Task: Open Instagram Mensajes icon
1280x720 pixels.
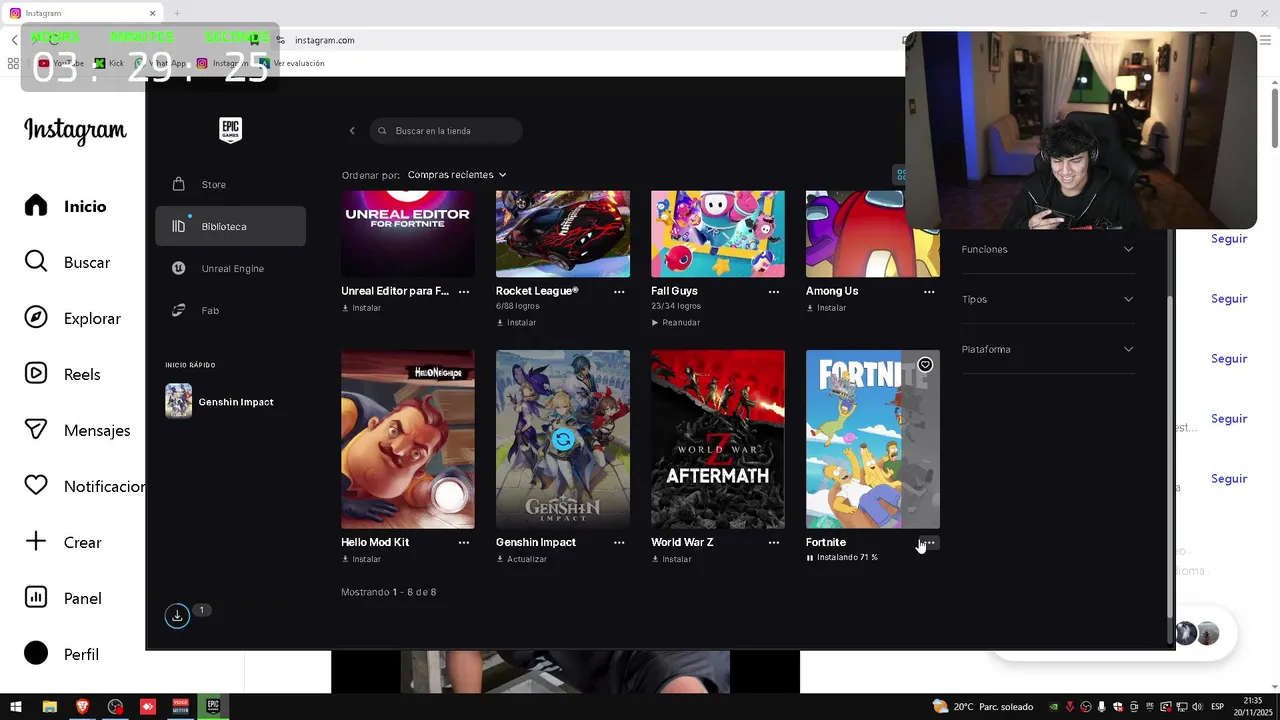Action: (36, 430)
